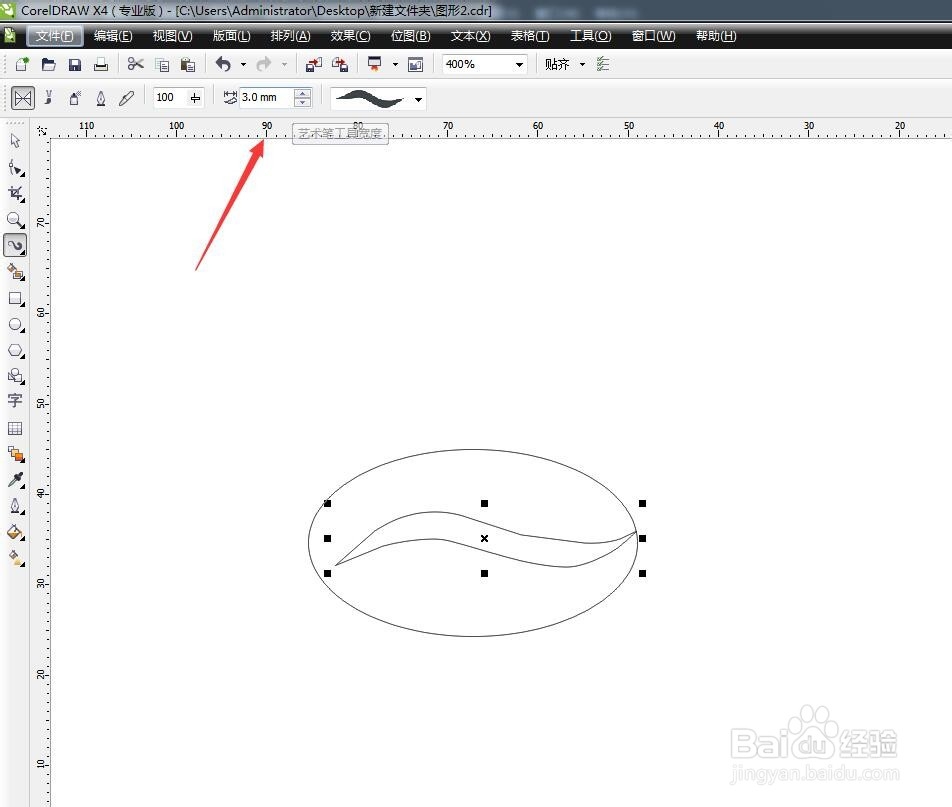The height and width of the screenshot is (807, 952).
Task: Open the undo history dropdown arrow
Action: point(243,64)
